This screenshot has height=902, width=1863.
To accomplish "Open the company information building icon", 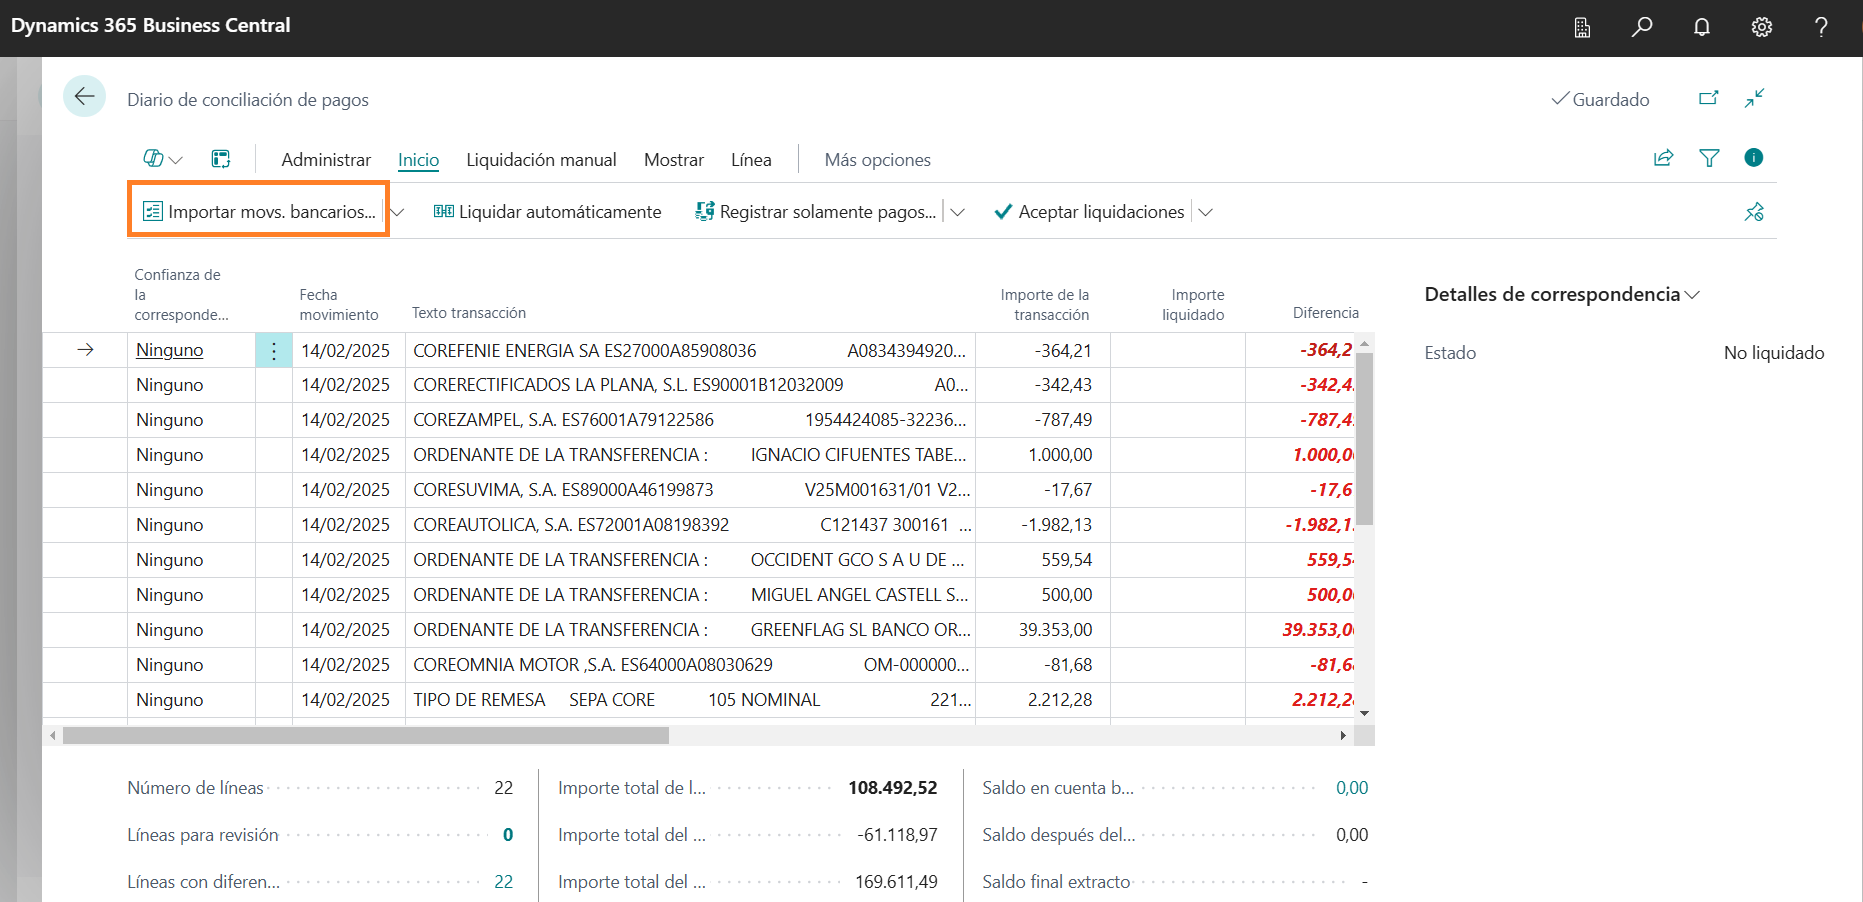I will pyautogui.click(x=1582, y=27).
